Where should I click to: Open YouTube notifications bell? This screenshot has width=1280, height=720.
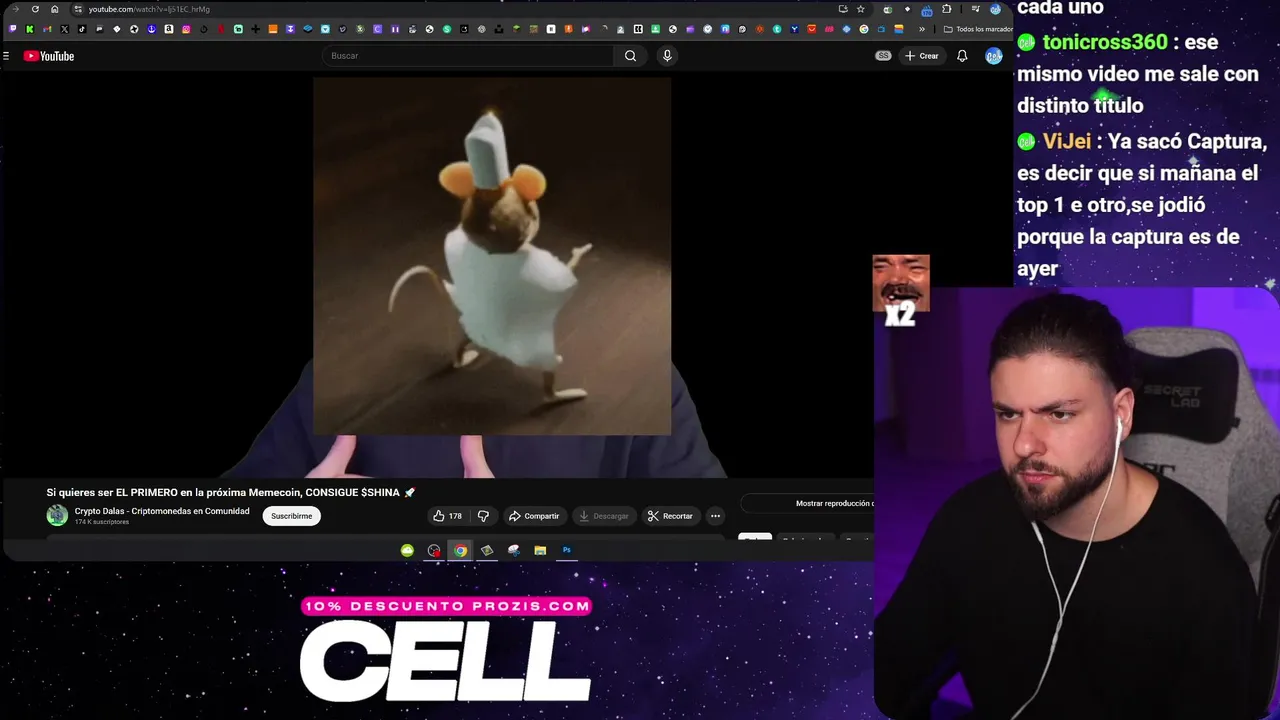(962, 56)
